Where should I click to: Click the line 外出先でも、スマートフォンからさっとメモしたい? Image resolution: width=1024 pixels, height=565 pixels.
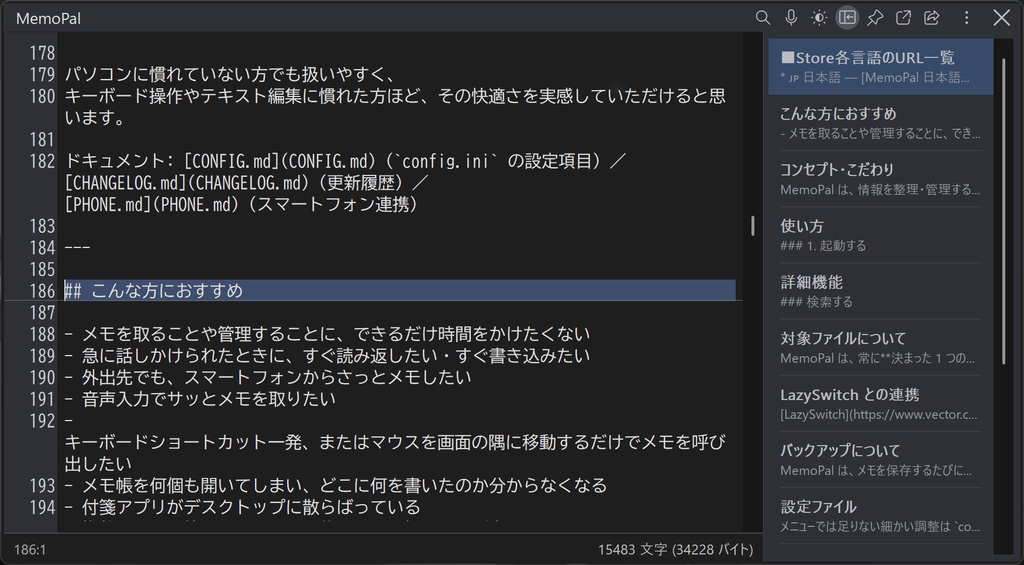(268, 378)
